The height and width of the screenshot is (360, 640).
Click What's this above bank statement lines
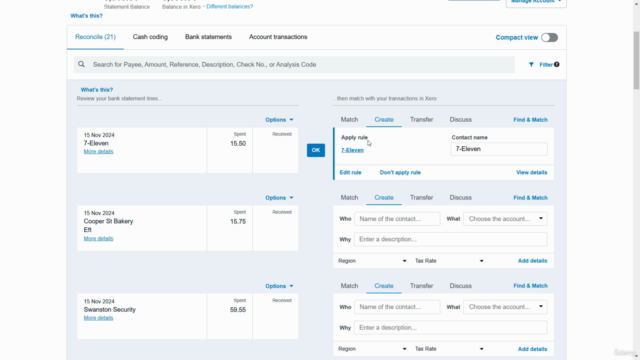click(x=97, y=90)
